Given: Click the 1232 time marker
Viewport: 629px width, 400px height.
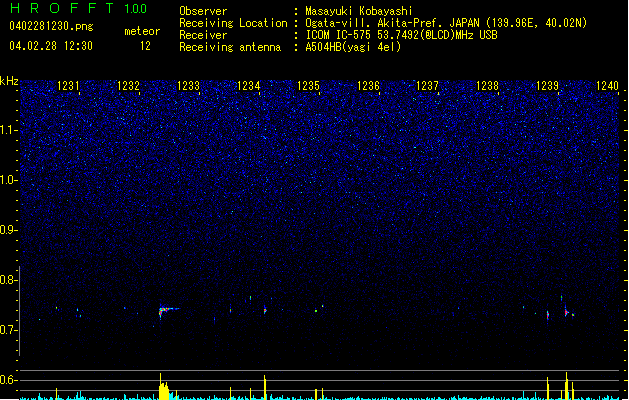Looking at the screenshot, I should tap(128, 86).
